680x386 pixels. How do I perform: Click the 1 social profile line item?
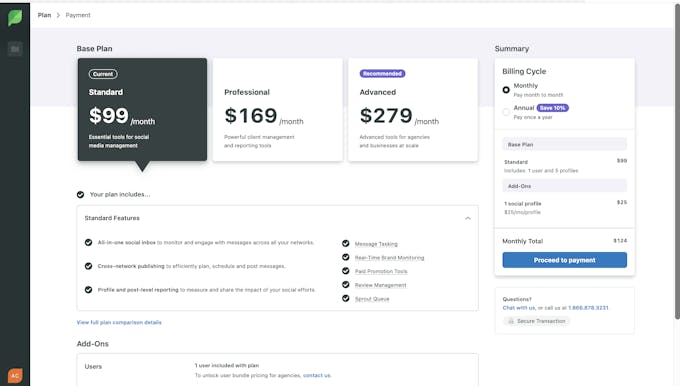coord(523,203)
